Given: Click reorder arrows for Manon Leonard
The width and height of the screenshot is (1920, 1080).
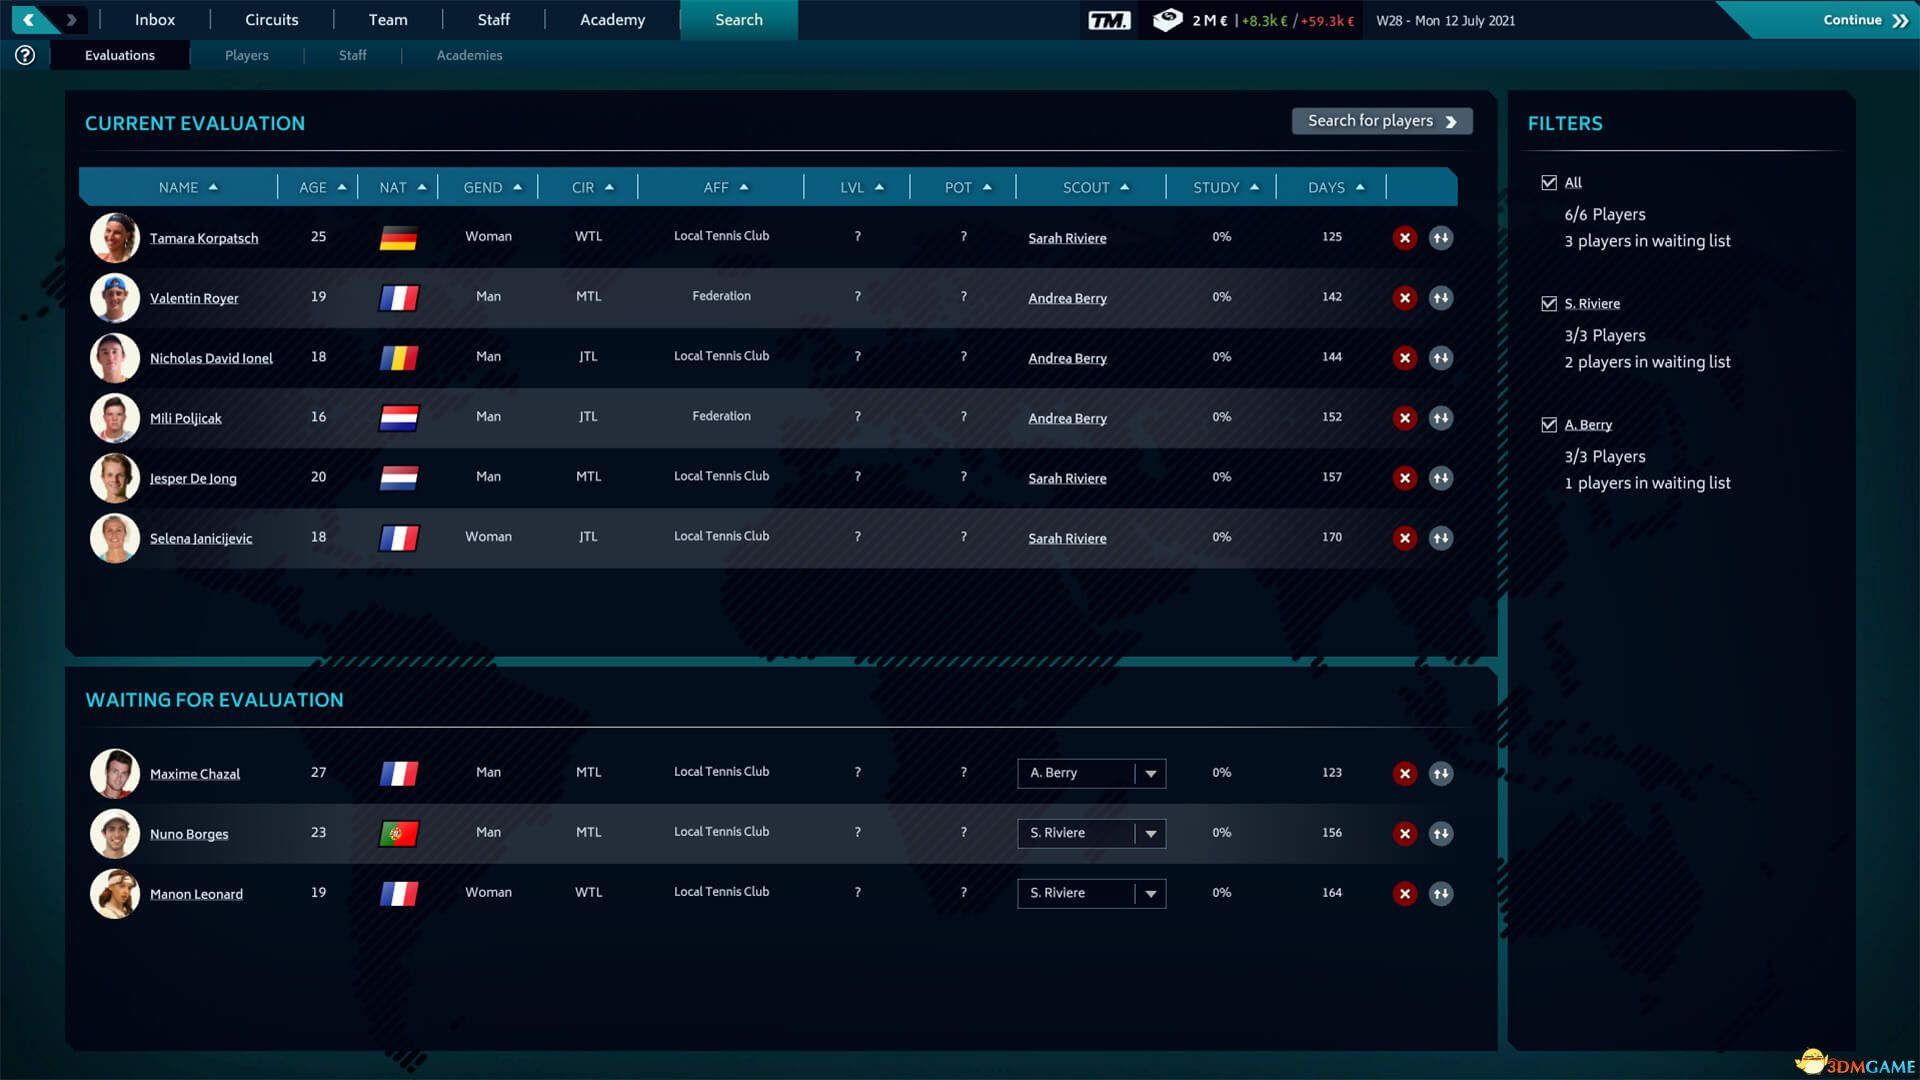Looking at the screenshot, I should tap(1440, 894).
